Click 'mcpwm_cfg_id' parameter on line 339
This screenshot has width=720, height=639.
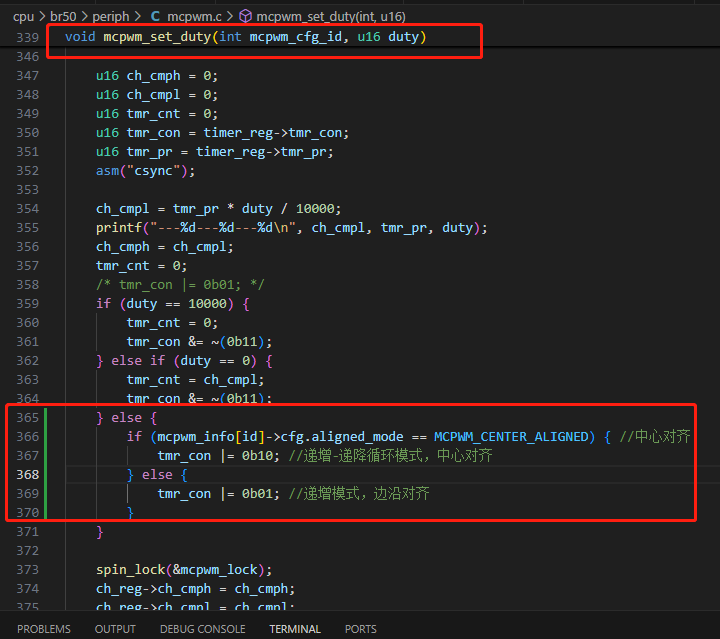point(296,37)
